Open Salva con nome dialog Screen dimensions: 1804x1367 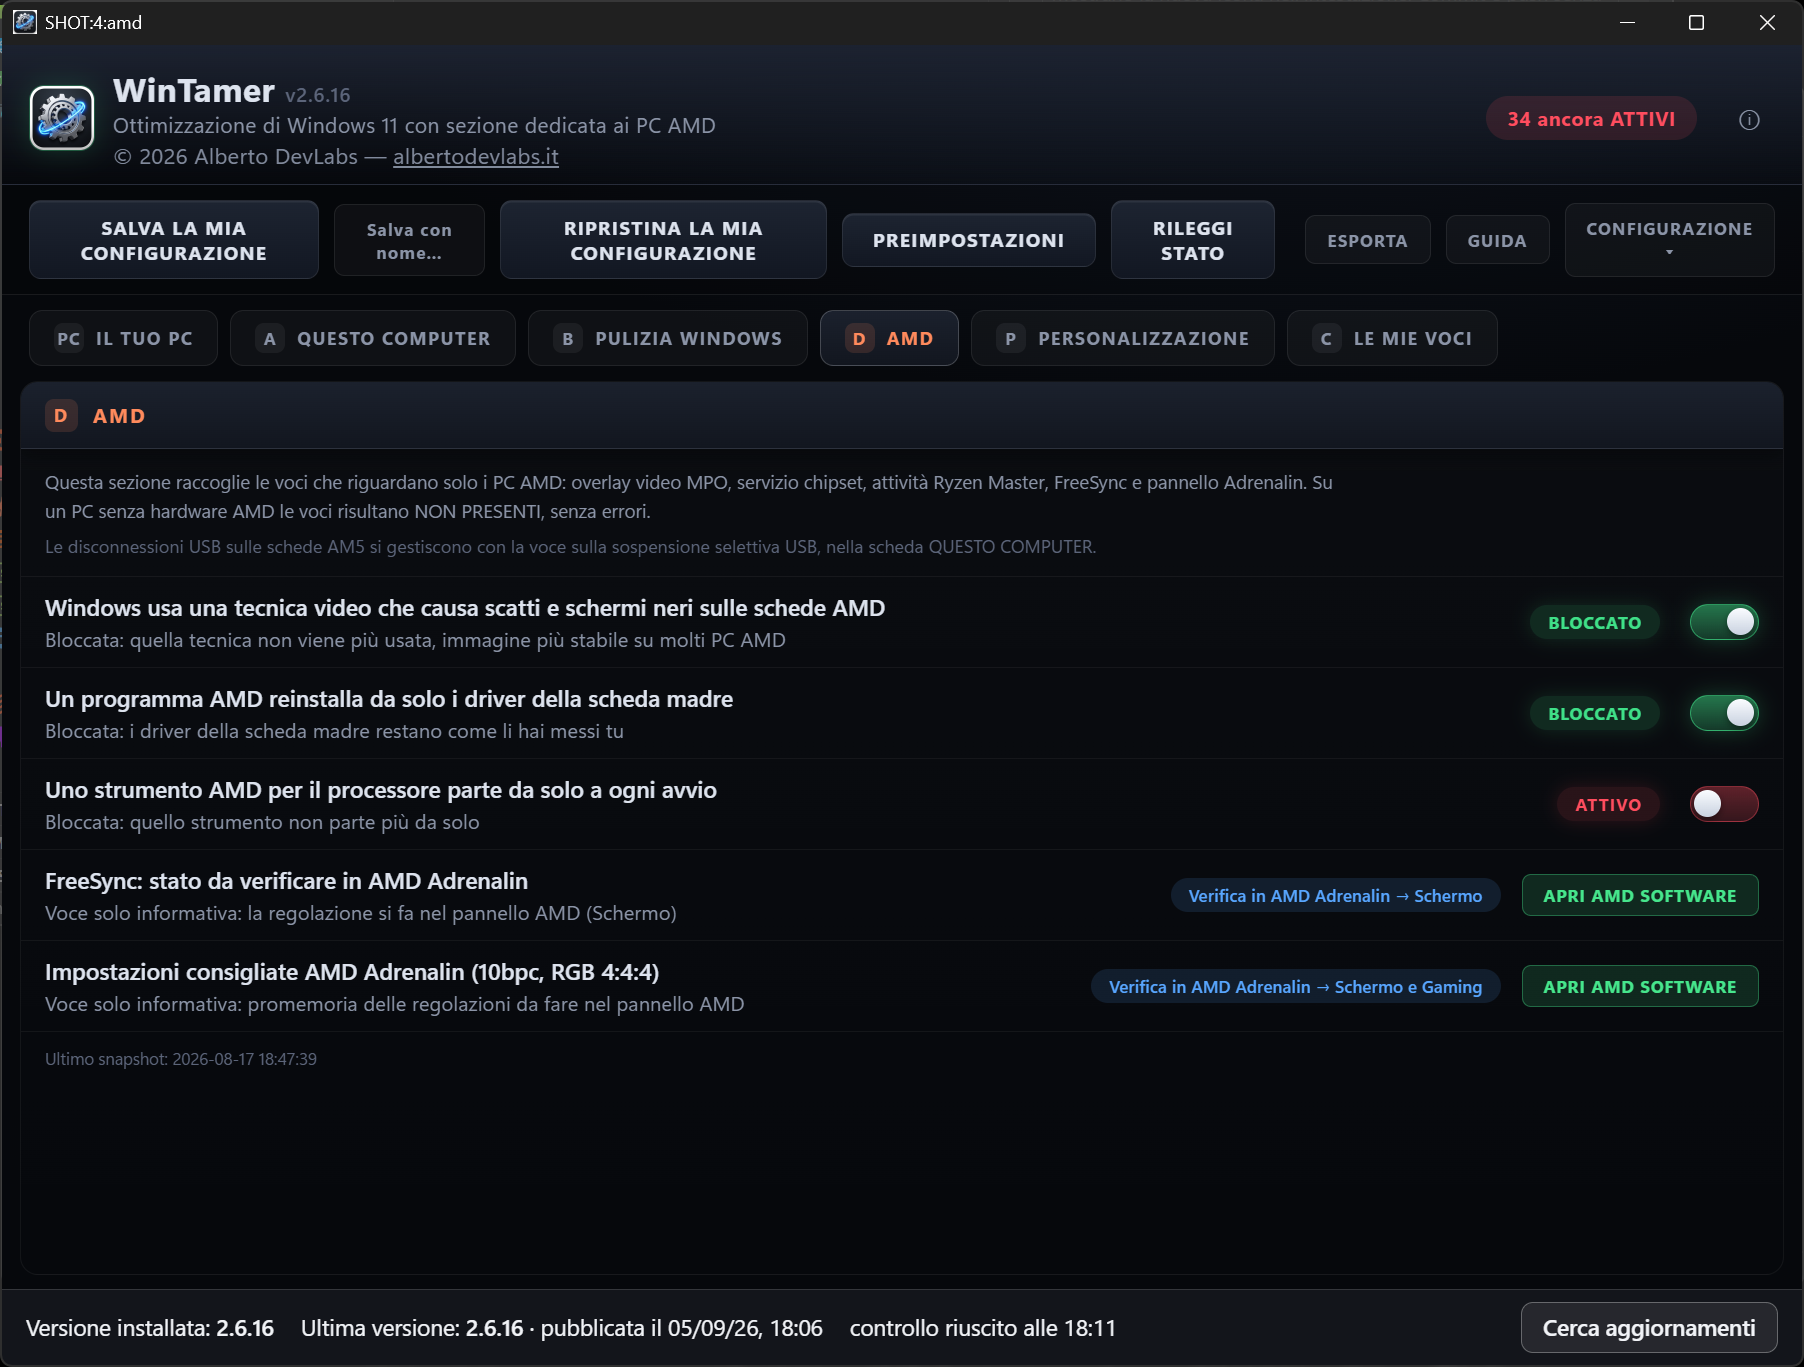[x=409, y=240]
